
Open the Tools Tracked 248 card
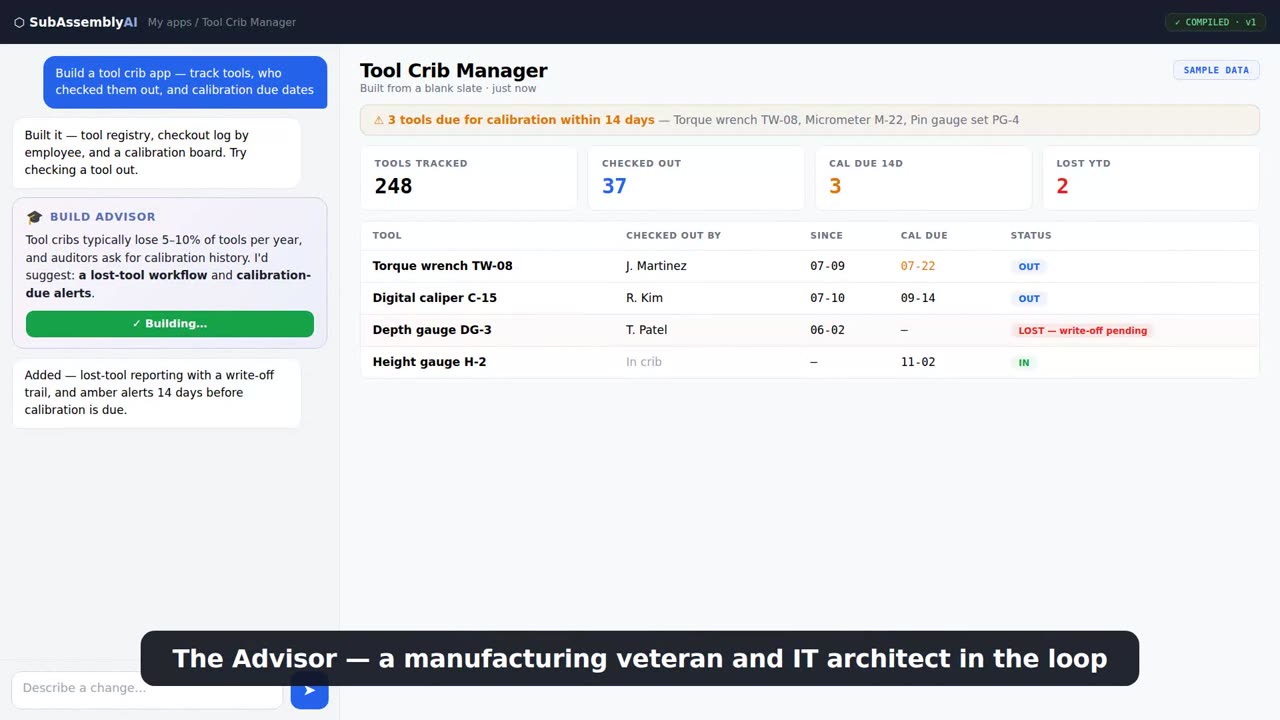pyautogui.click(x=469, y=178)
